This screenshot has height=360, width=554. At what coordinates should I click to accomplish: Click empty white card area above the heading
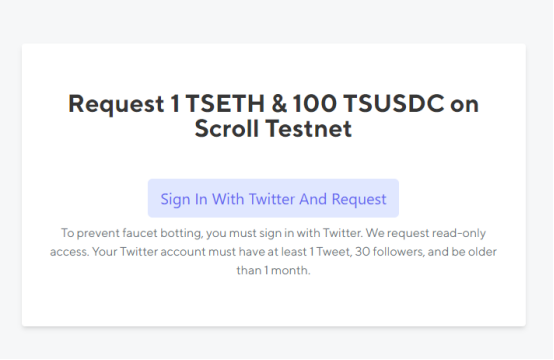[x=273, y=66]
